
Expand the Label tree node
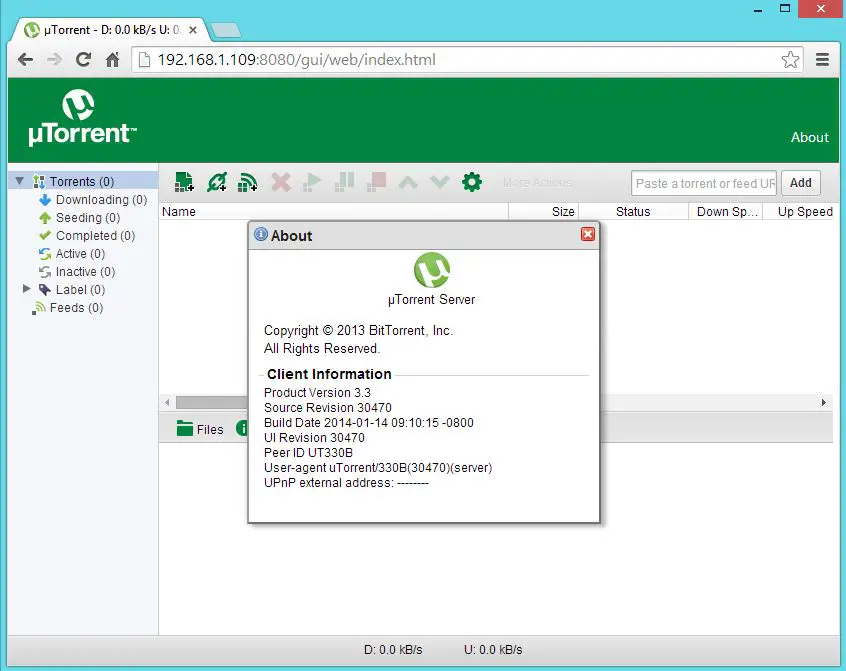click(x=27, y=290)
